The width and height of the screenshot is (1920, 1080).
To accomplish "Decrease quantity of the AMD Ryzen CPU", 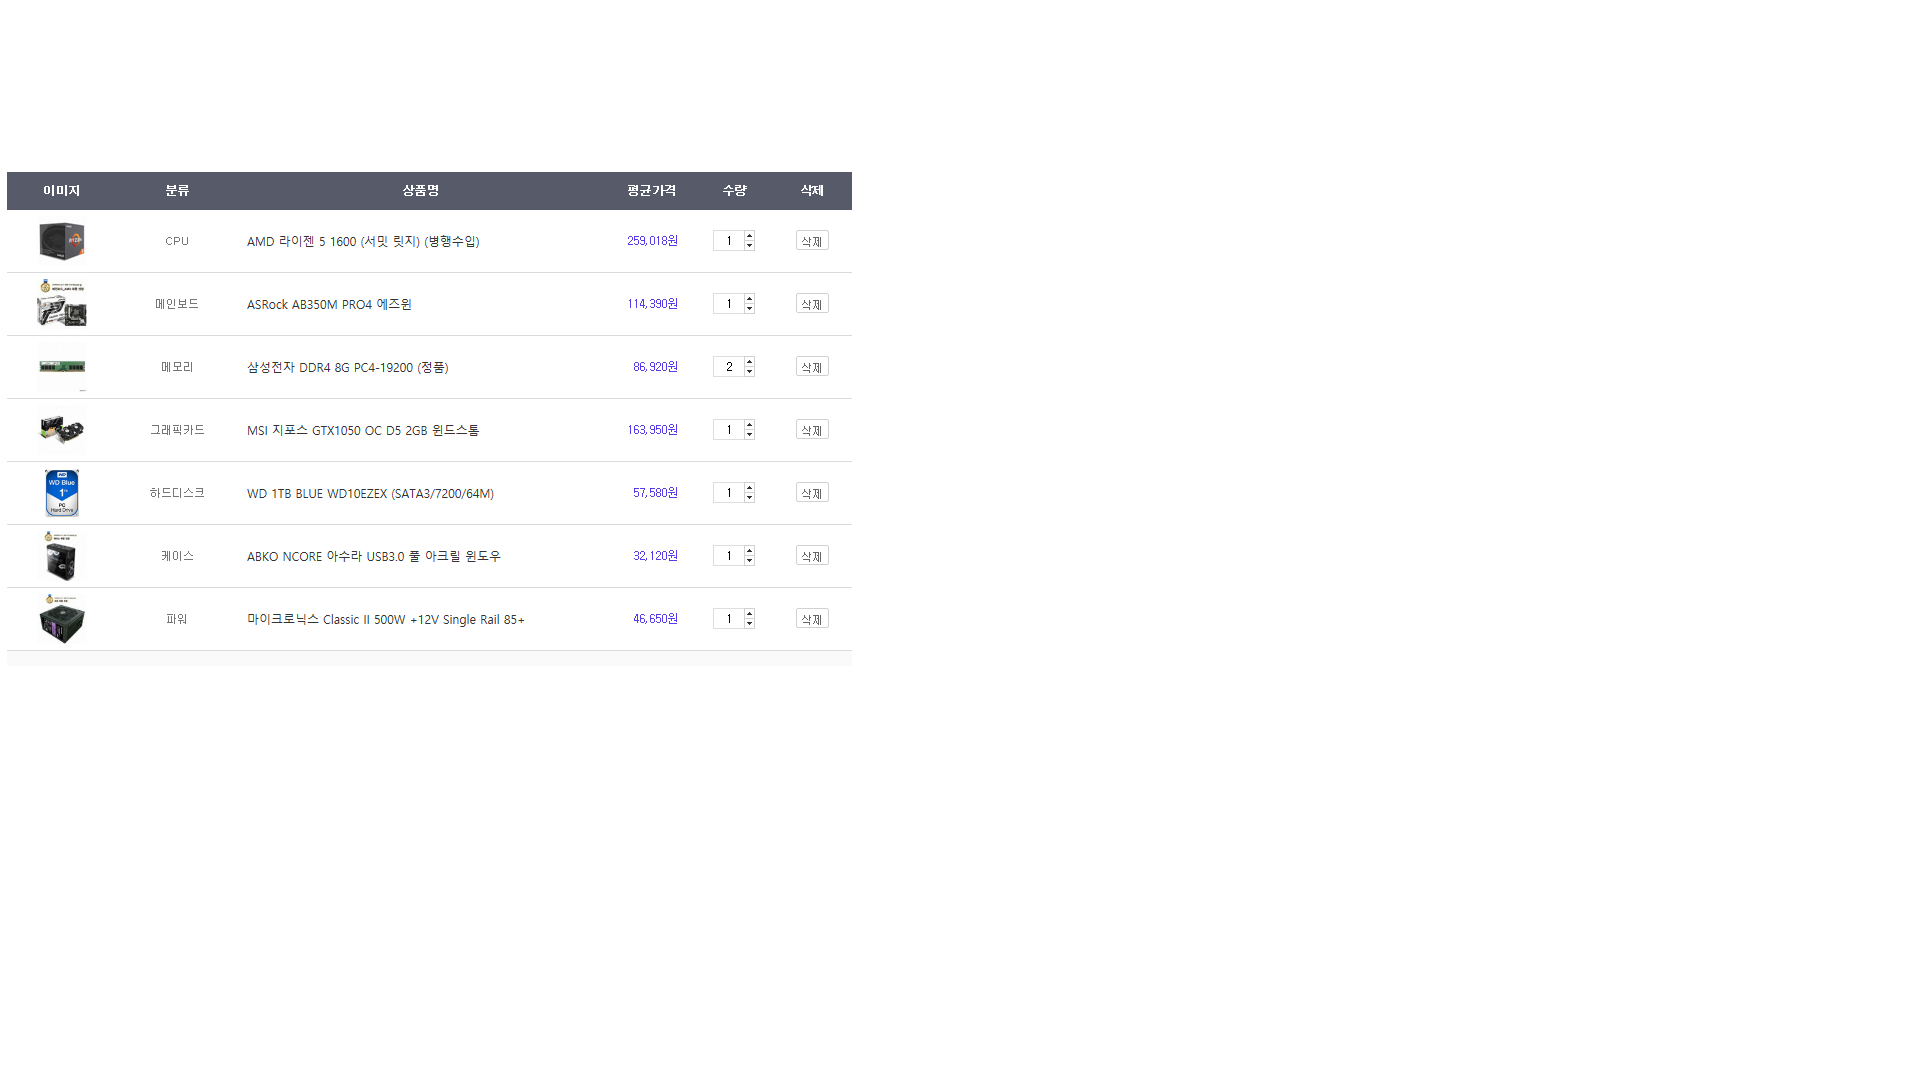I will pos(750,246).
